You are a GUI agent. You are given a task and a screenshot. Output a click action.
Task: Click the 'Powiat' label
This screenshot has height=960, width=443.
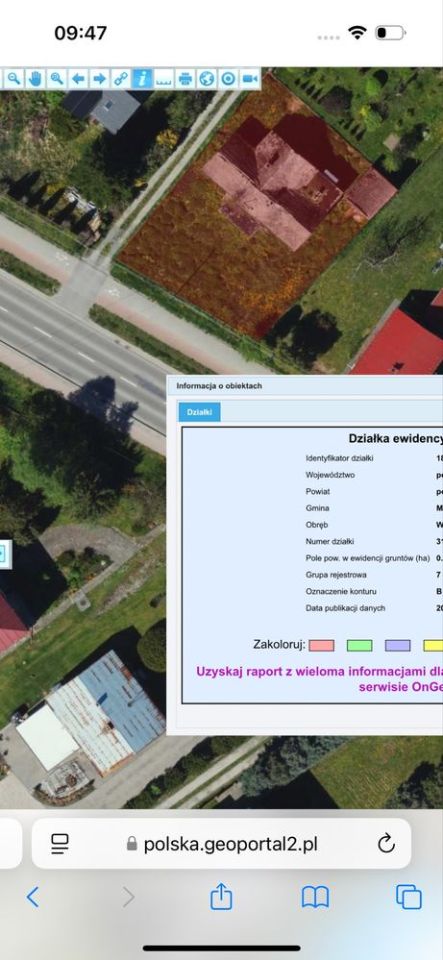click(317, 491)
